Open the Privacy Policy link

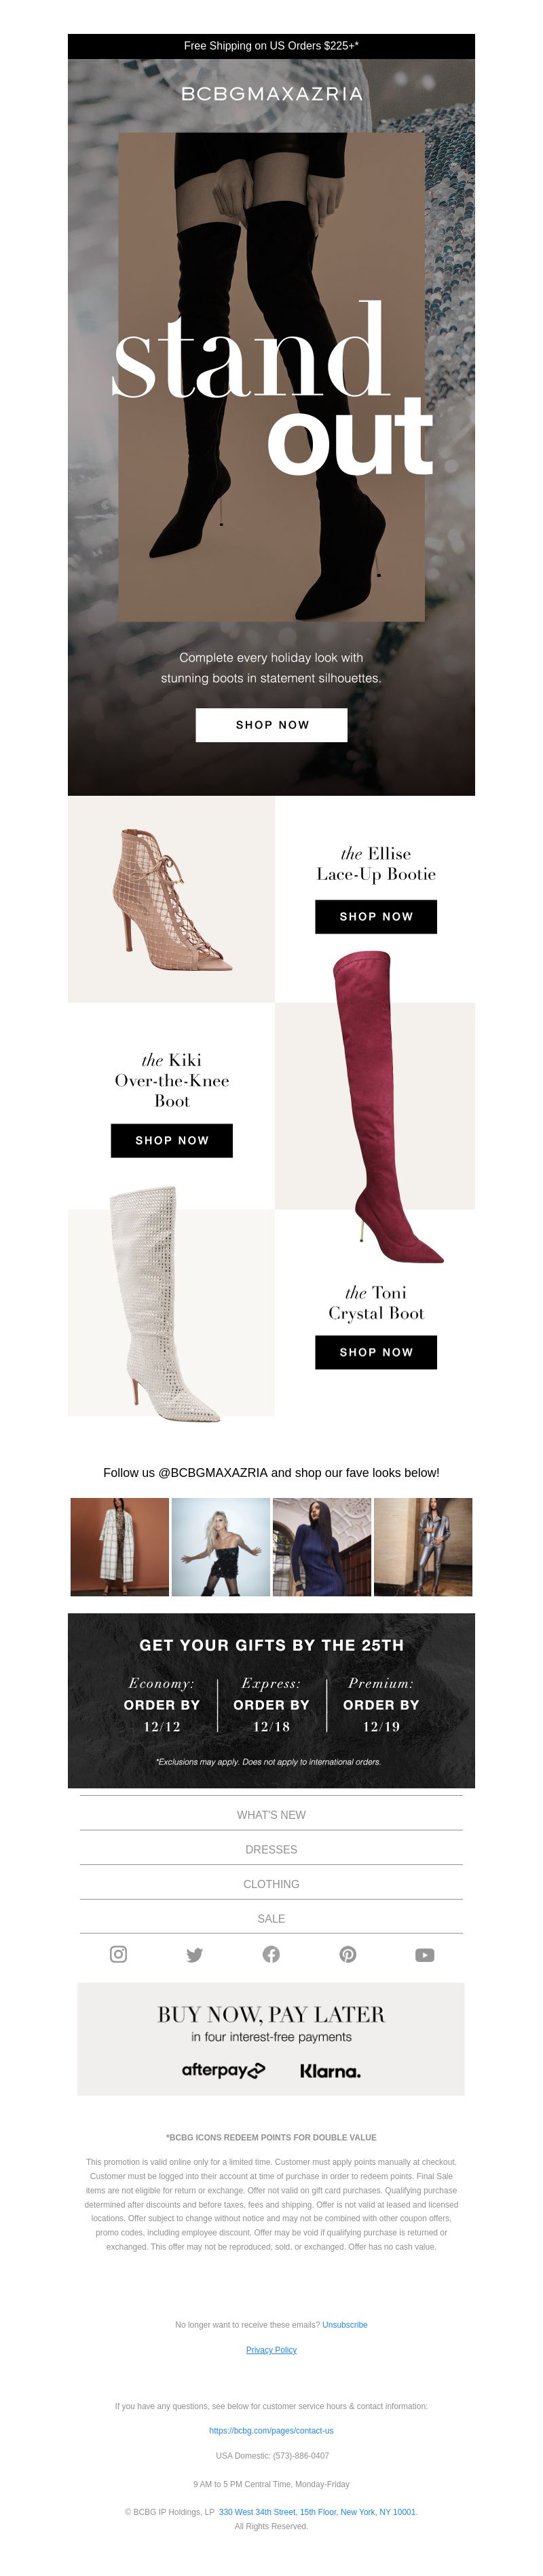(x=271, y=2350)
